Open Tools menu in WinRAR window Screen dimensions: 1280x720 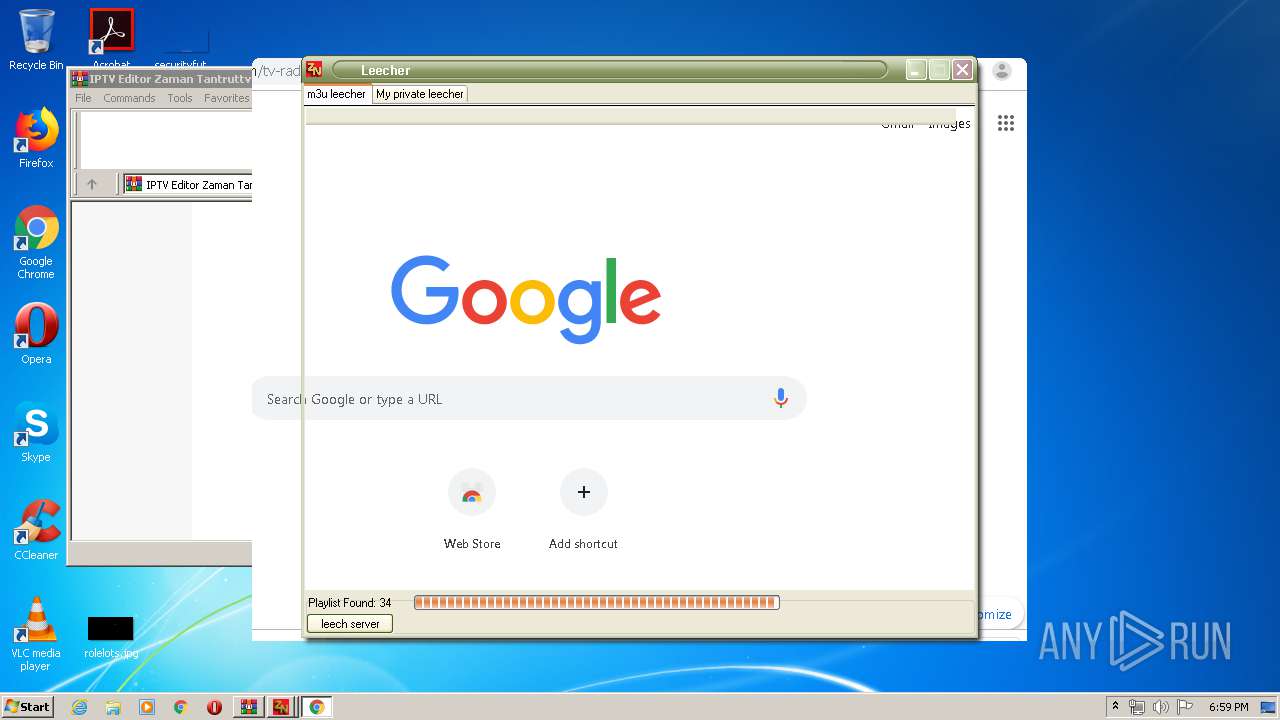click(180, 98)
